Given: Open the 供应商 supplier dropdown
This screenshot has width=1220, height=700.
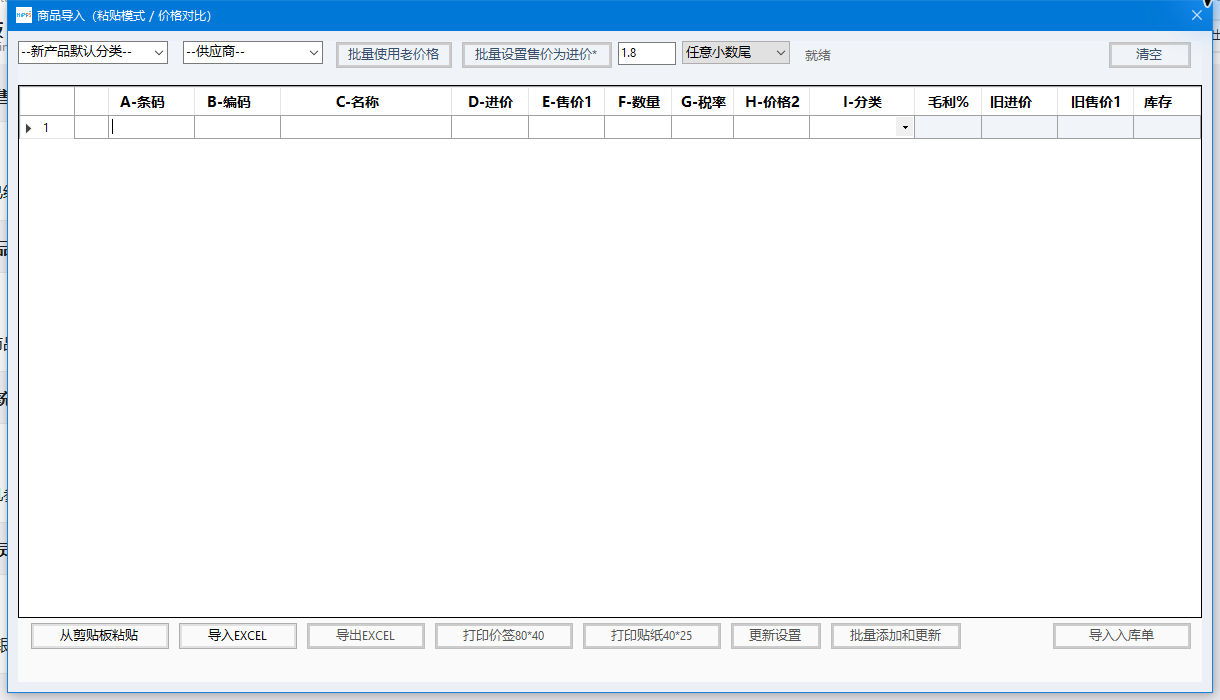Looking at the screenshot, I should click(253, 52).
